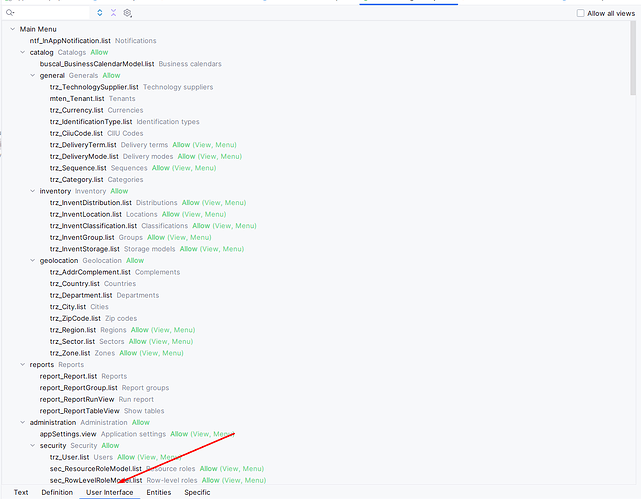Select trz_CiiuCode.list item
This screenshot has height=499, width=641.
(x=76, y=133)
